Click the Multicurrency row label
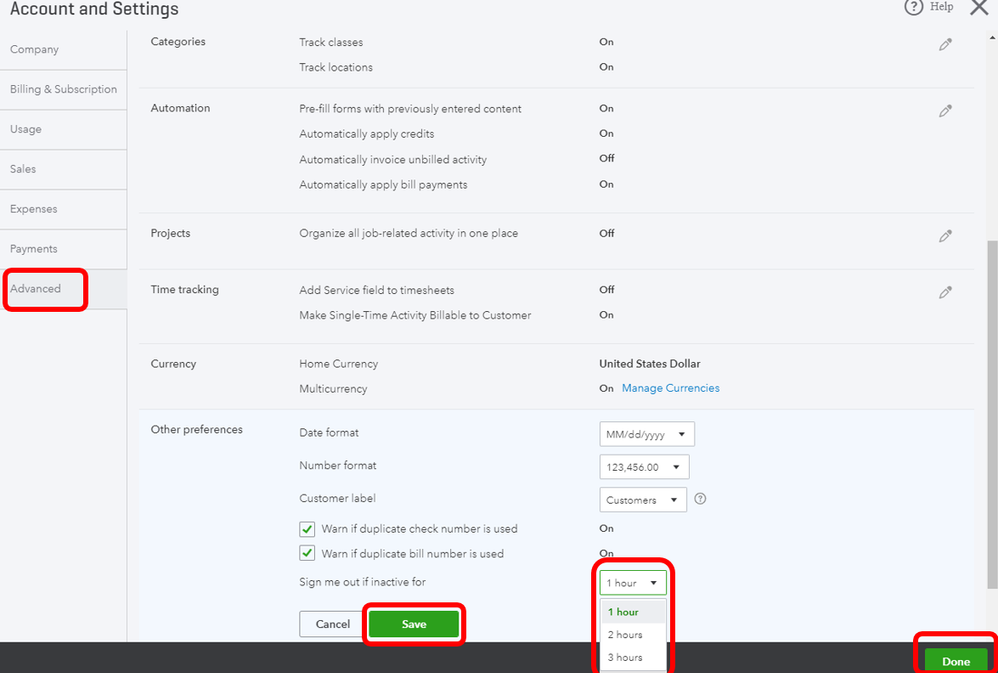This screenshot has width=998, height=673. 333,388
